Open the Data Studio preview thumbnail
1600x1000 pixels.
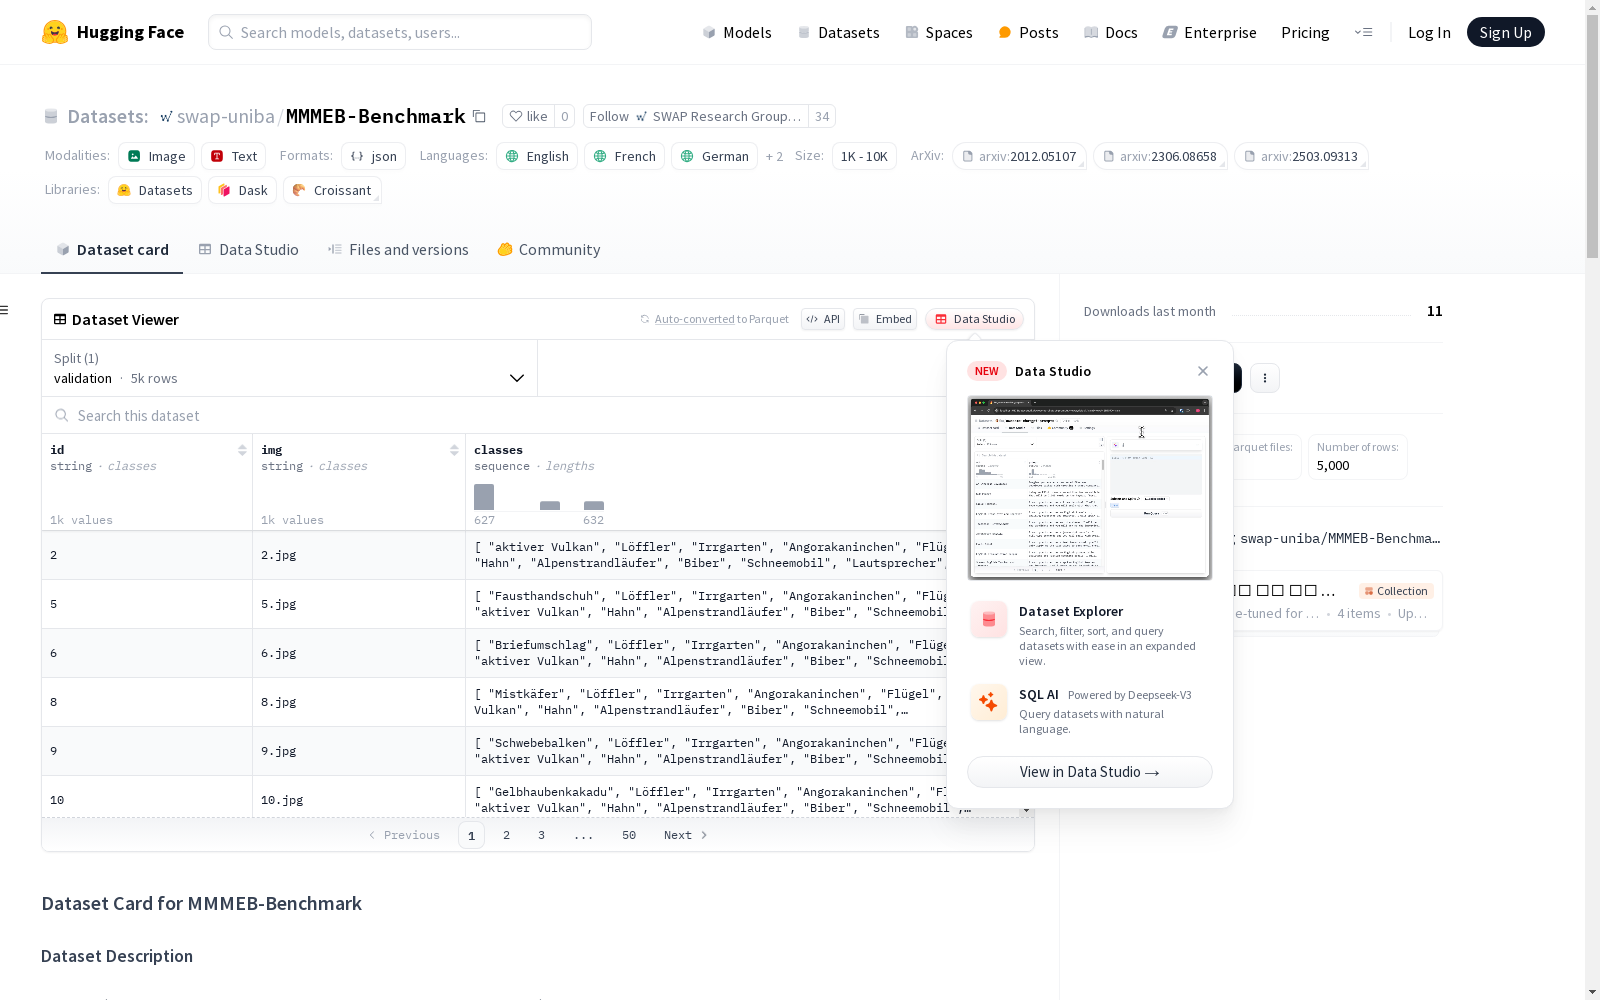(x=1090, y=488)
